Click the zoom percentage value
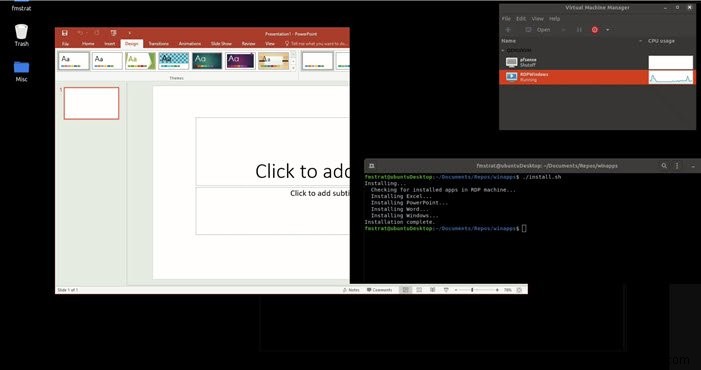This screenshot has width=701, height=370. [x=507, y=290]
